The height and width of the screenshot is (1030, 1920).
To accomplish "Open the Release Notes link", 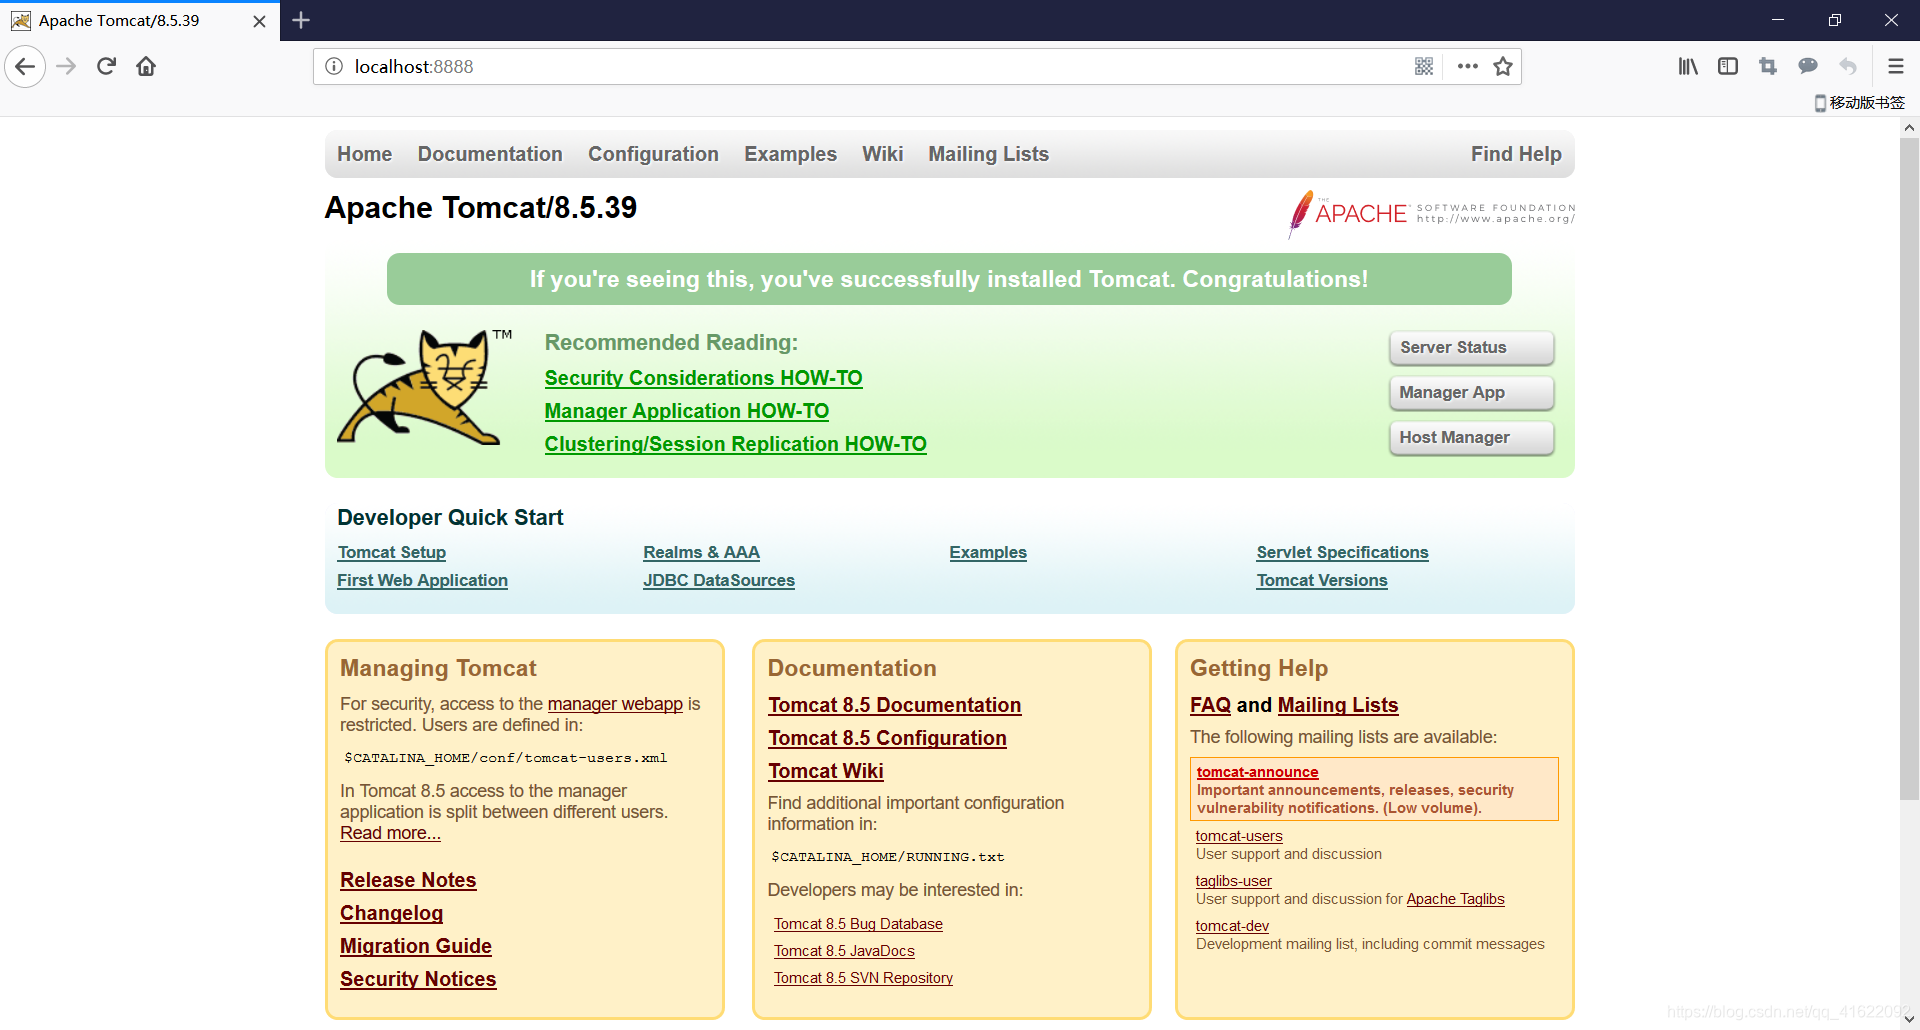I will point(408,880).
